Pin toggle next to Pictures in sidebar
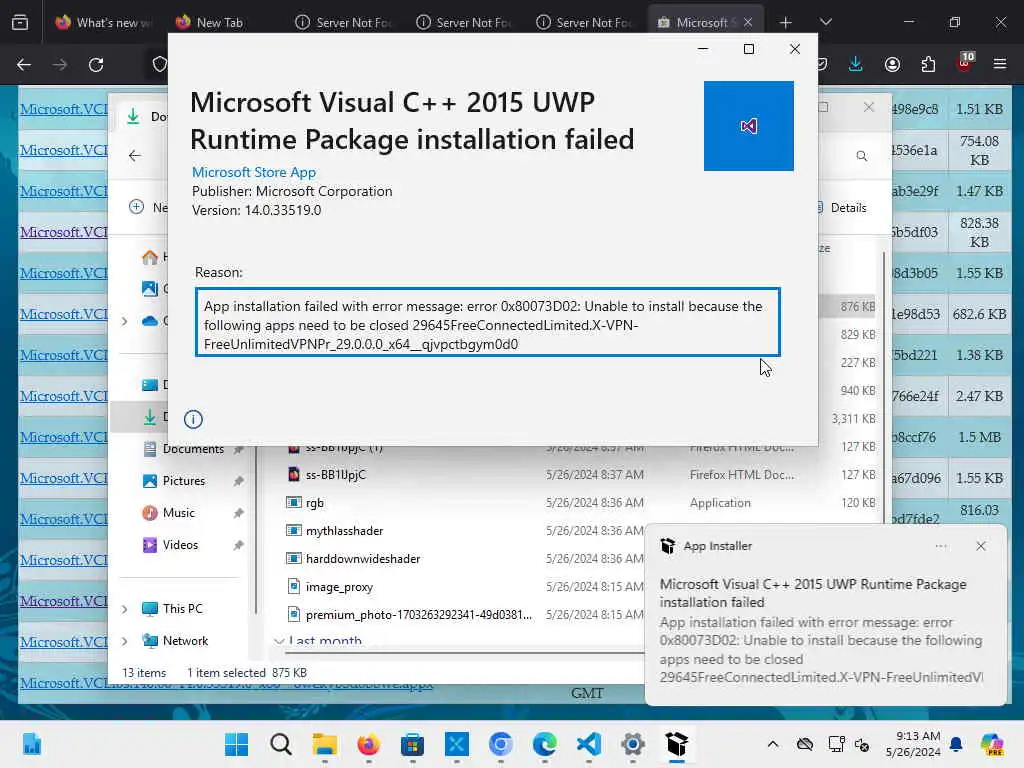Image resolution: width=1024 pixels, height=768 pixels. point(238,481)
